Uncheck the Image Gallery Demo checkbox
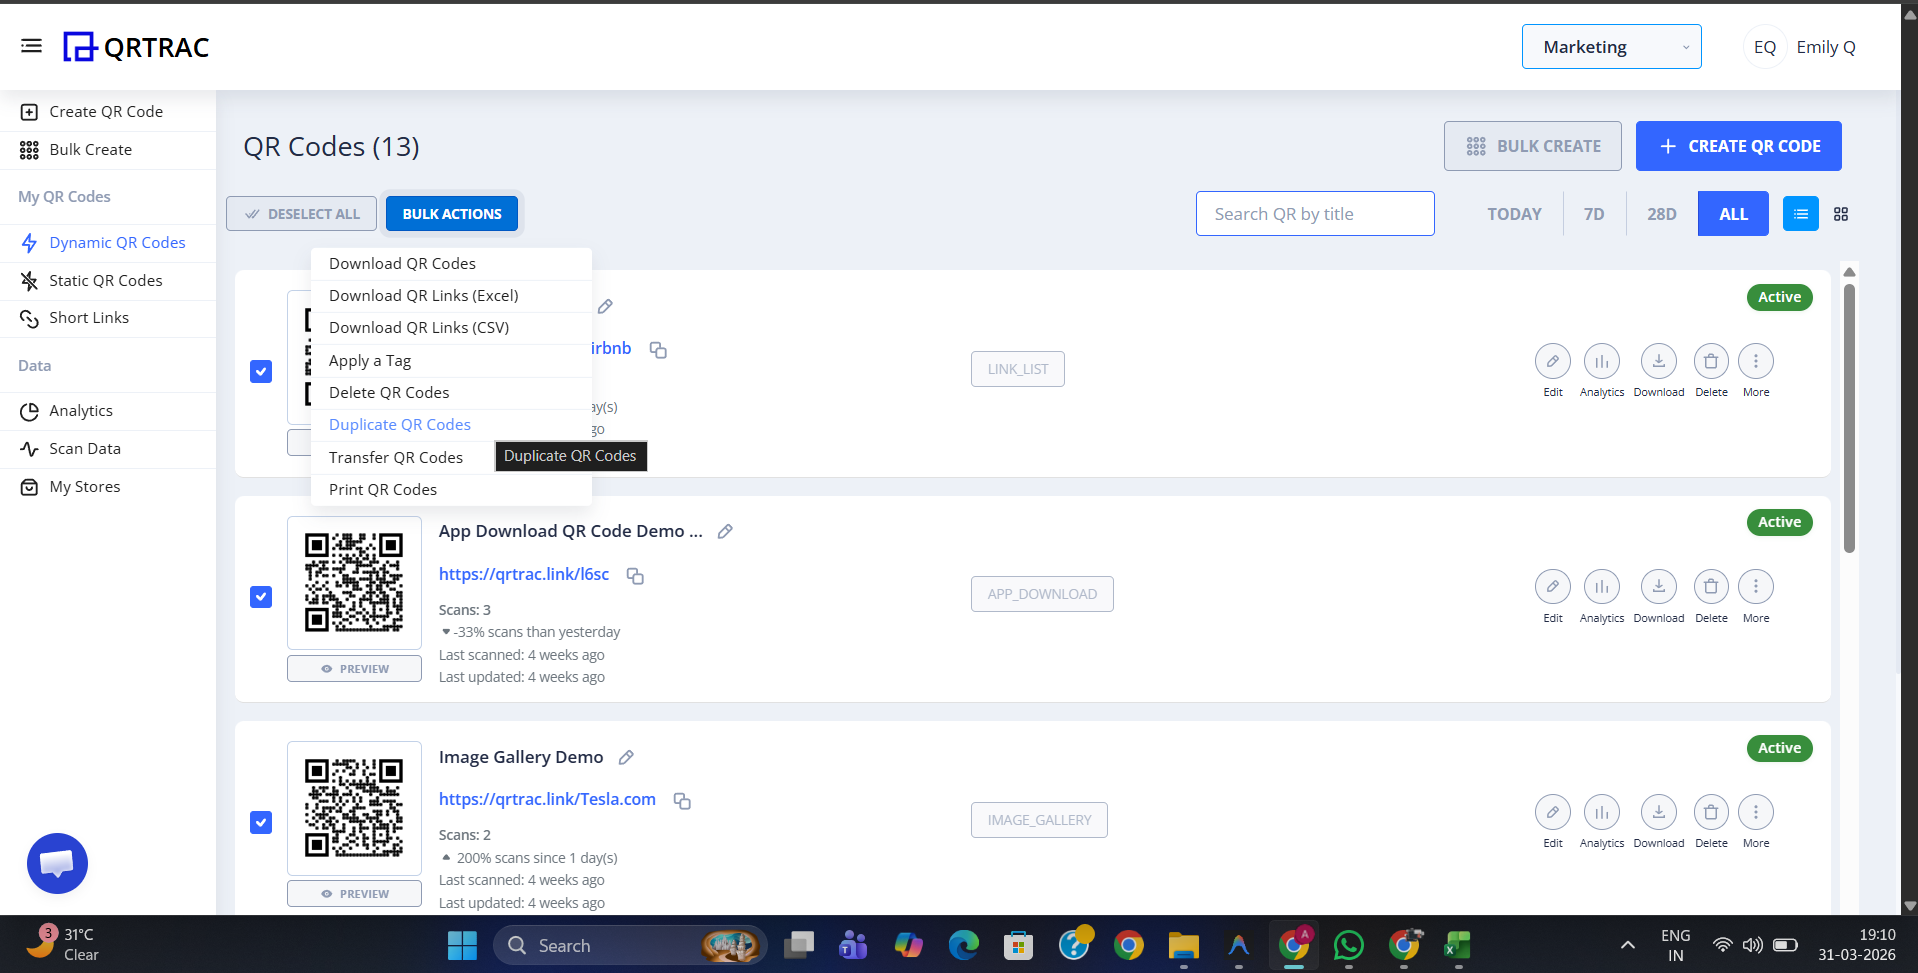This screenshot has height=973, width=1918. [260, 822]
